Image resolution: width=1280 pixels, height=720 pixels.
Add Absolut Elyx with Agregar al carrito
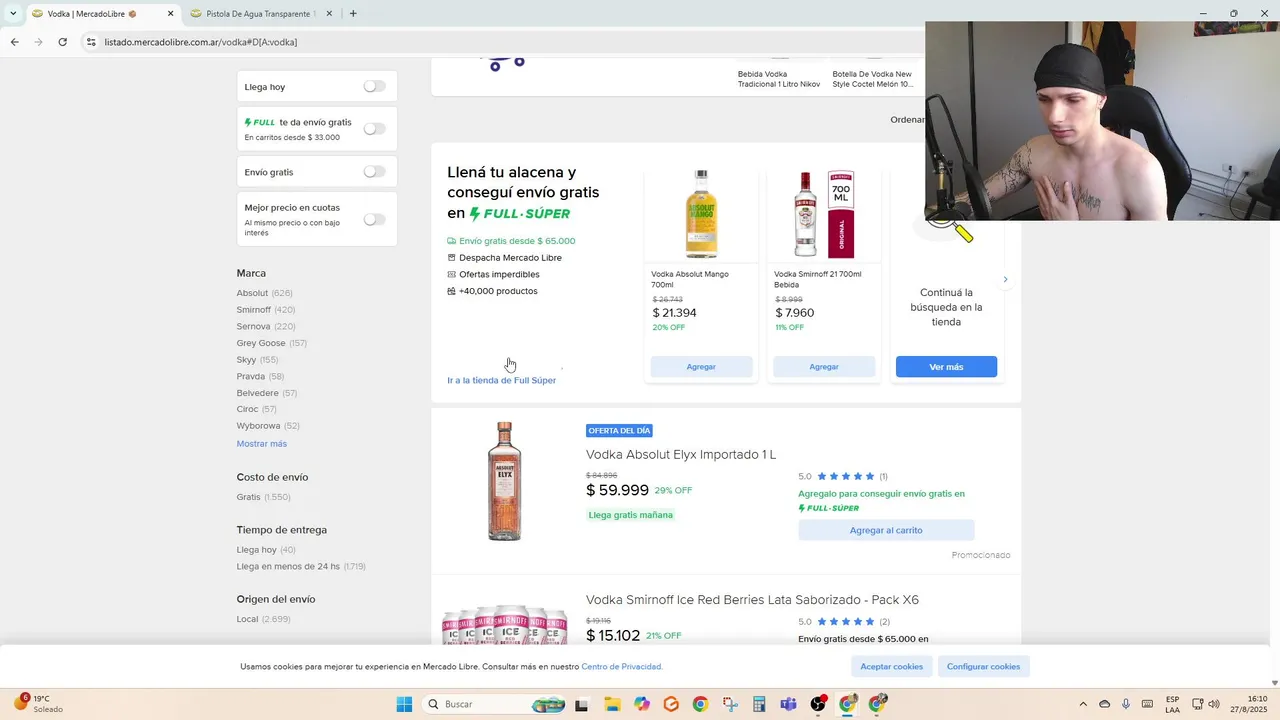pyautogui.click(x=886, y=530)
